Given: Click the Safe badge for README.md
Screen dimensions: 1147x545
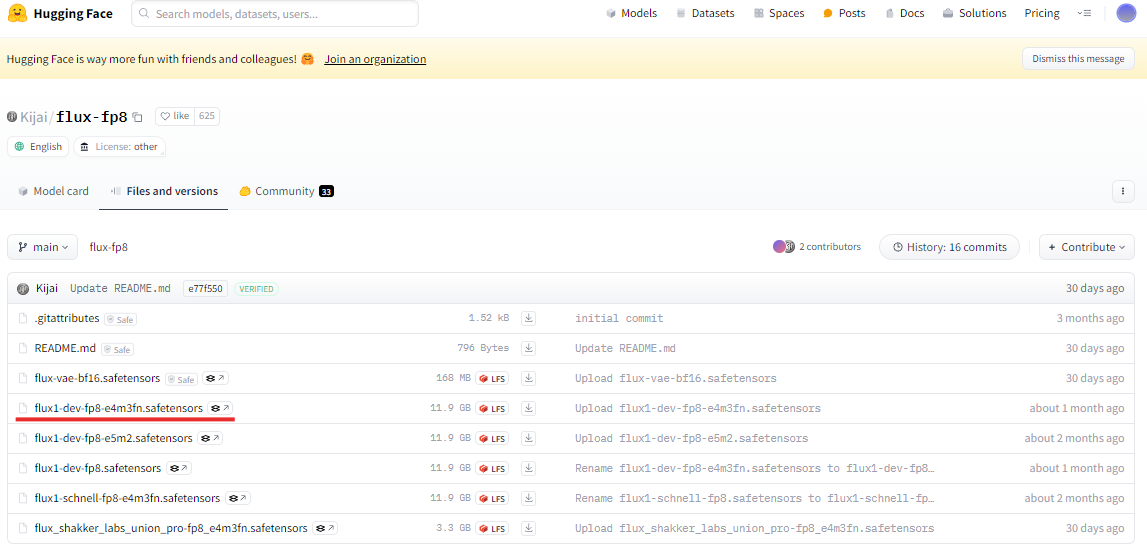Looking at the screenshot, I should coord(118,350).
